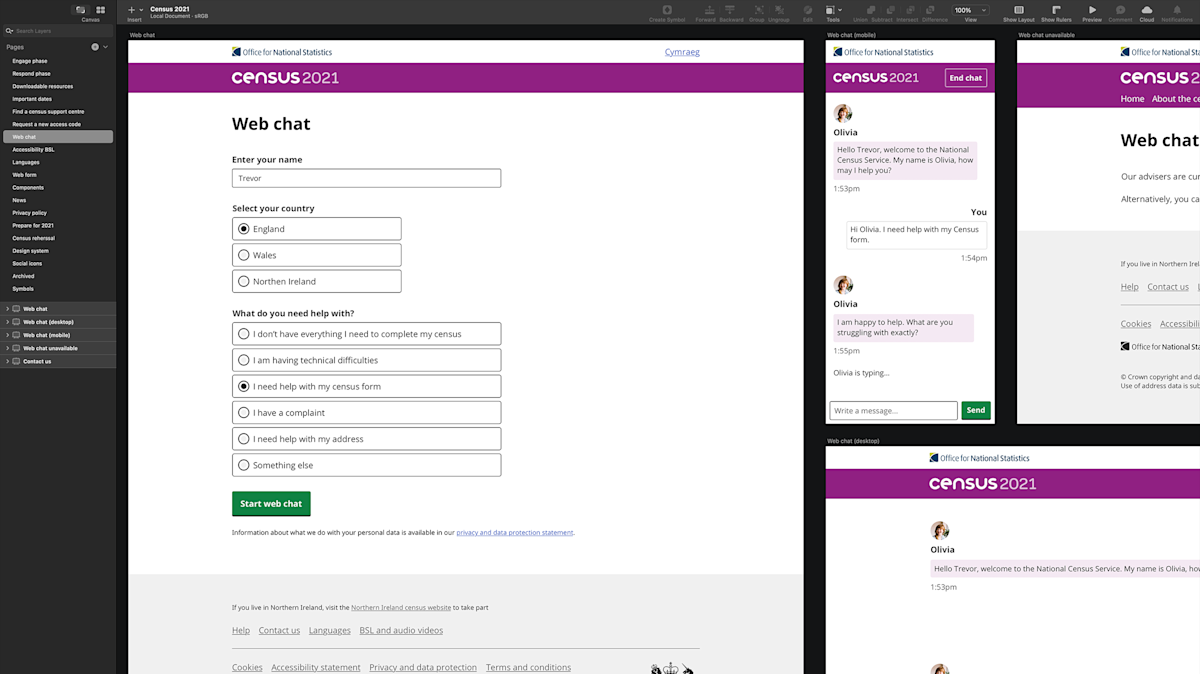Expand the Web chat (desktop) layer
Image resolution: width=1200 pixels, height=674 pixels.
coord(7,322)
